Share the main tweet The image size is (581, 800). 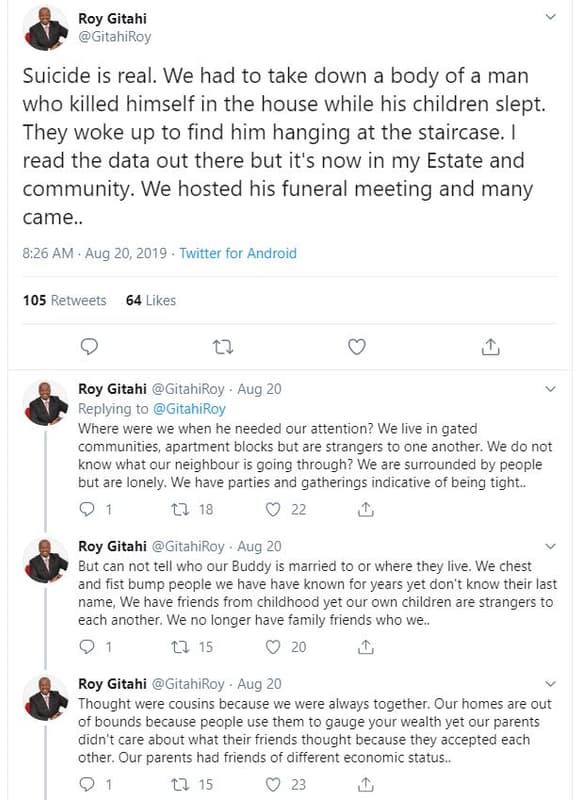pos(490,346)
